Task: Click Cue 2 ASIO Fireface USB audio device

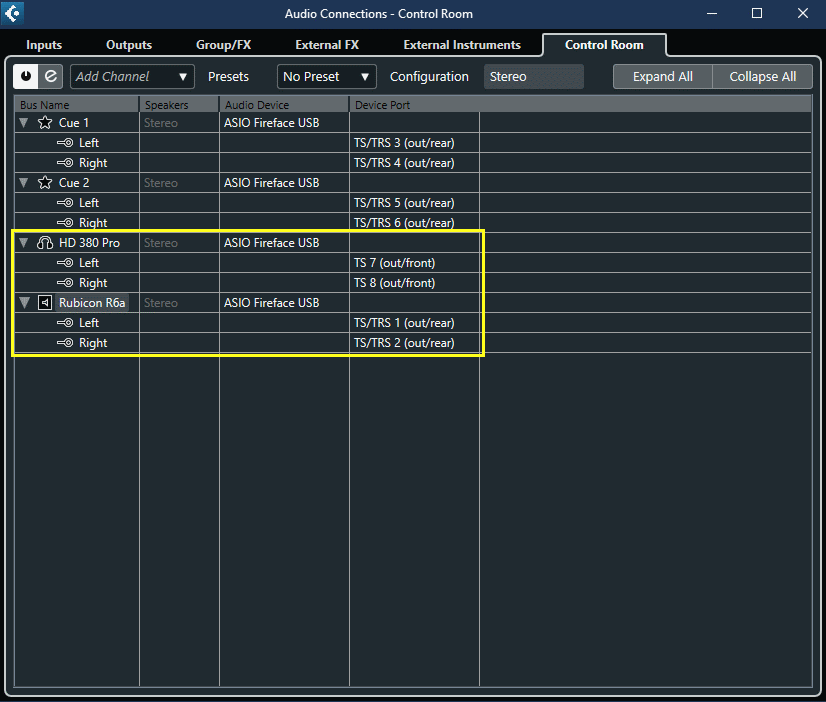Action: point(272,183)
